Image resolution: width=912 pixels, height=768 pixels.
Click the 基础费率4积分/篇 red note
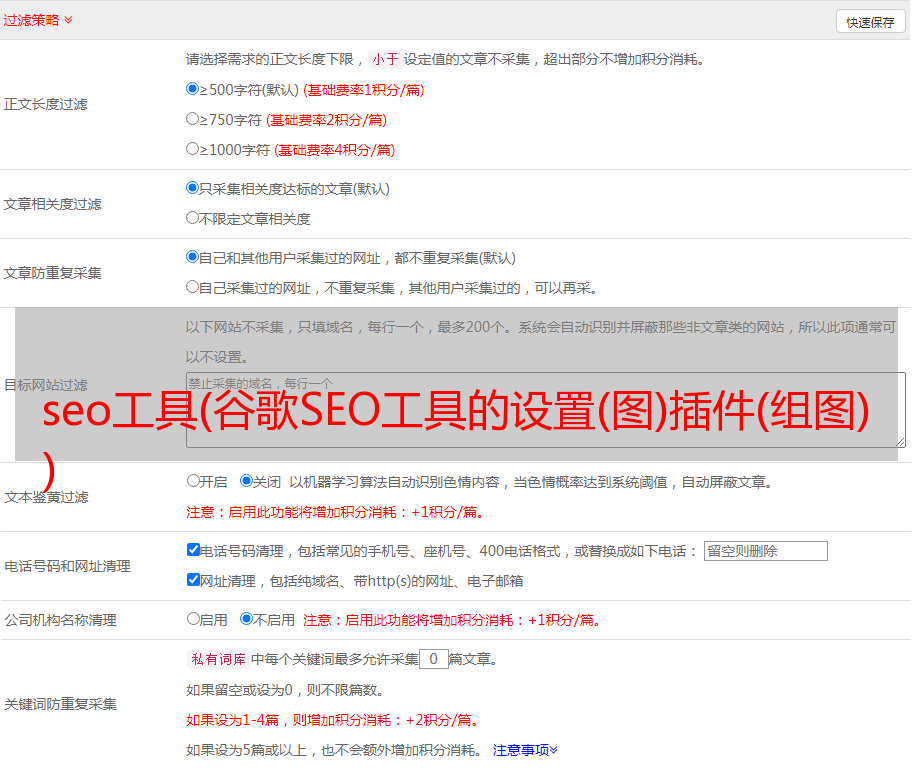click(x=334, y=150)
